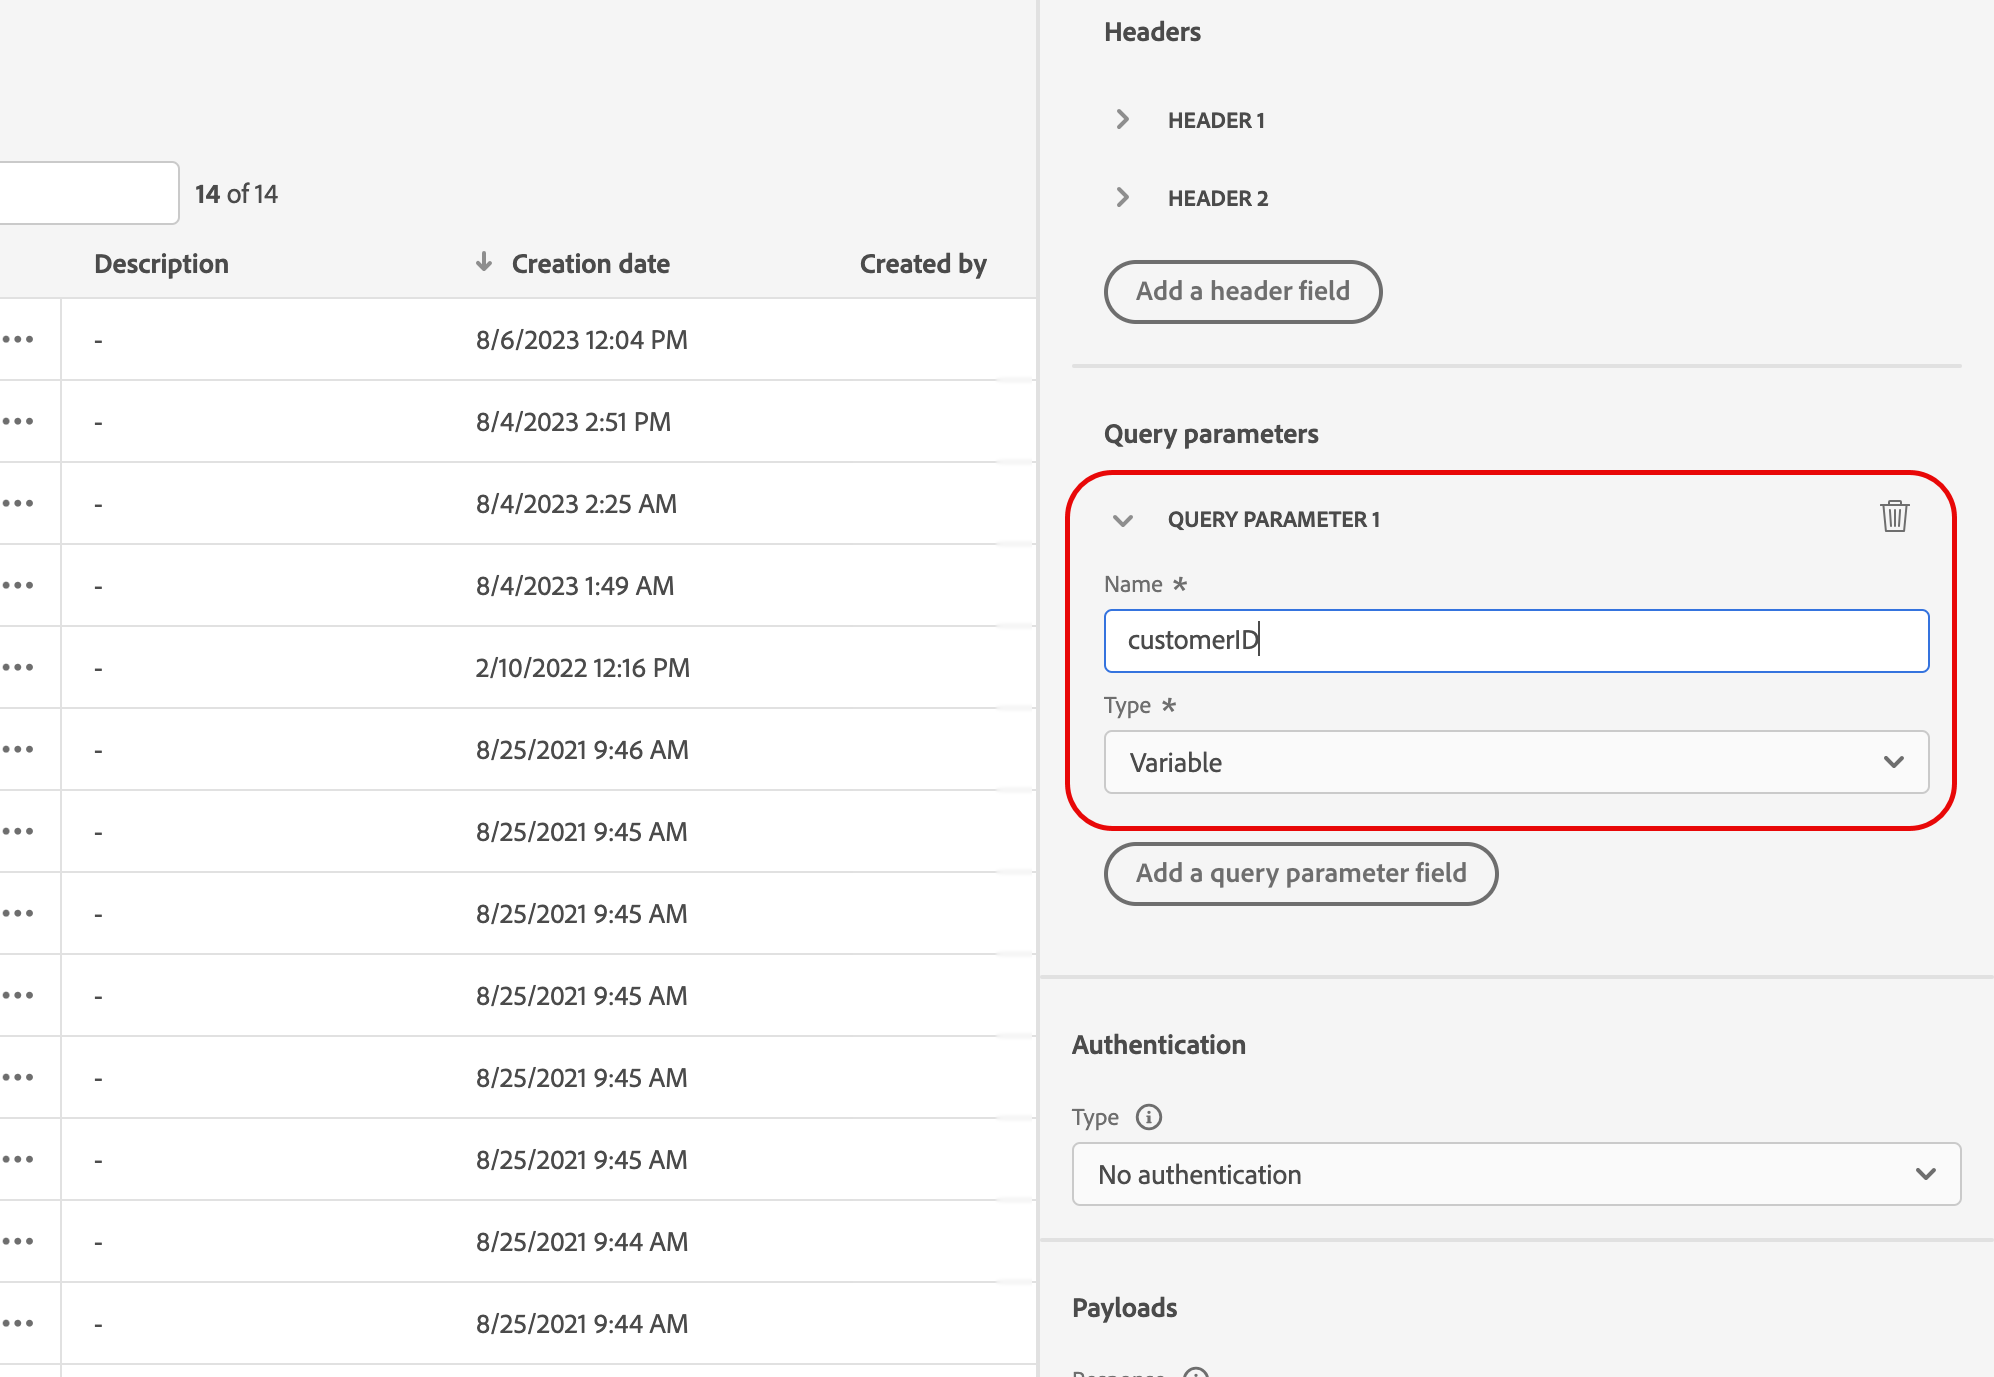Click sort arrow beside Creation date
The width and height of the screenshot is (1994, 1377).
click(x=484, y=262)
